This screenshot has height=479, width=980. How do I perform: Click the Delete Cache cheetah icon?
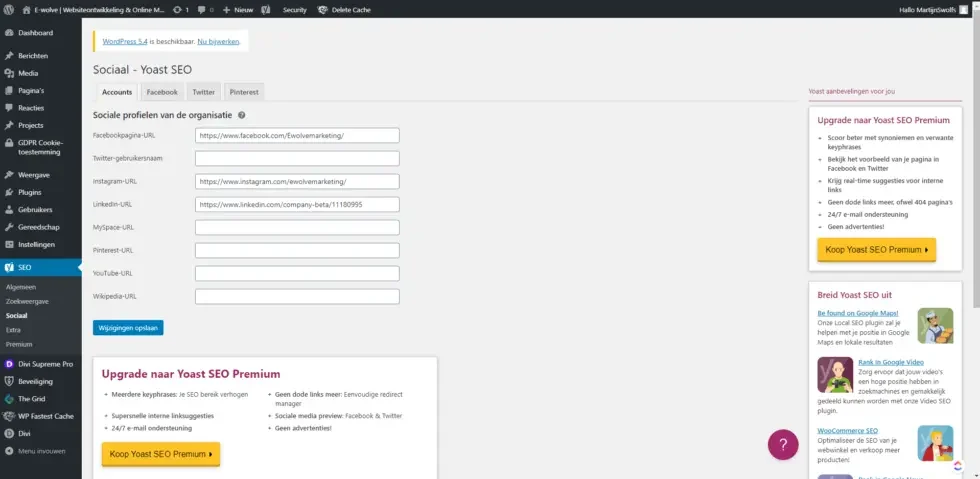(322, 10)
